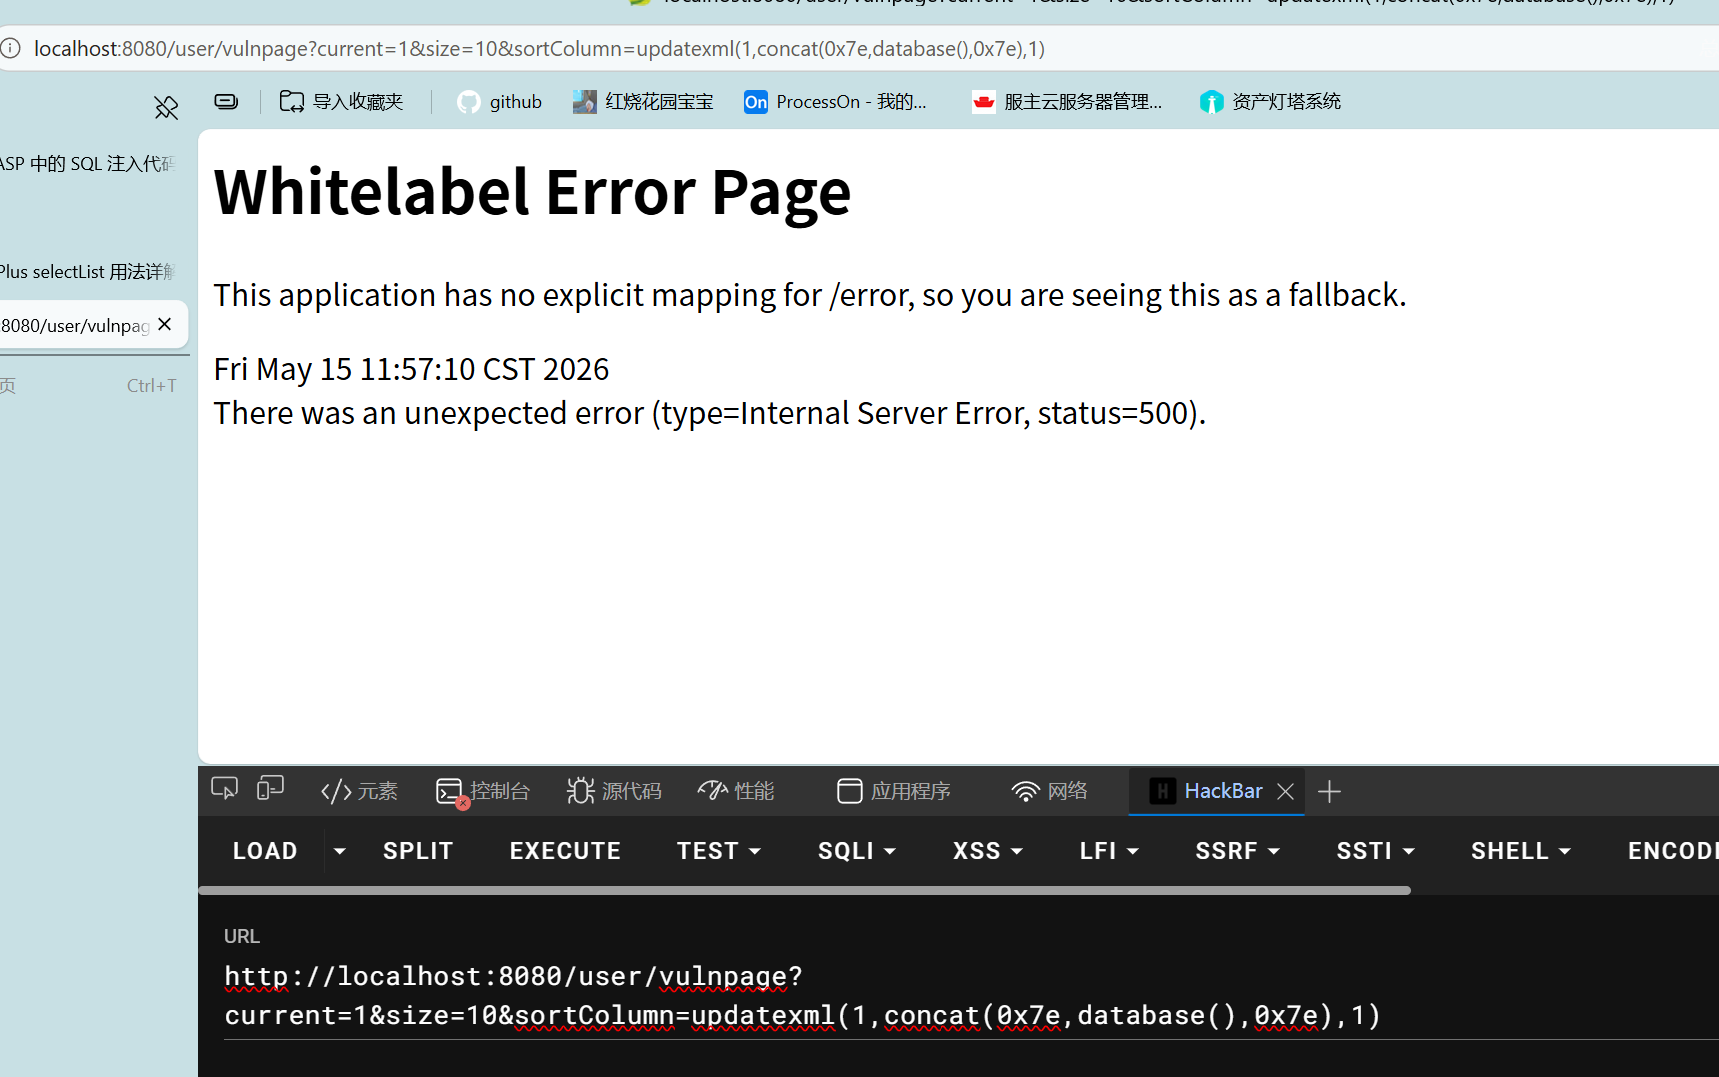Click the HackBar EXECUTE button

pos(565,851)
